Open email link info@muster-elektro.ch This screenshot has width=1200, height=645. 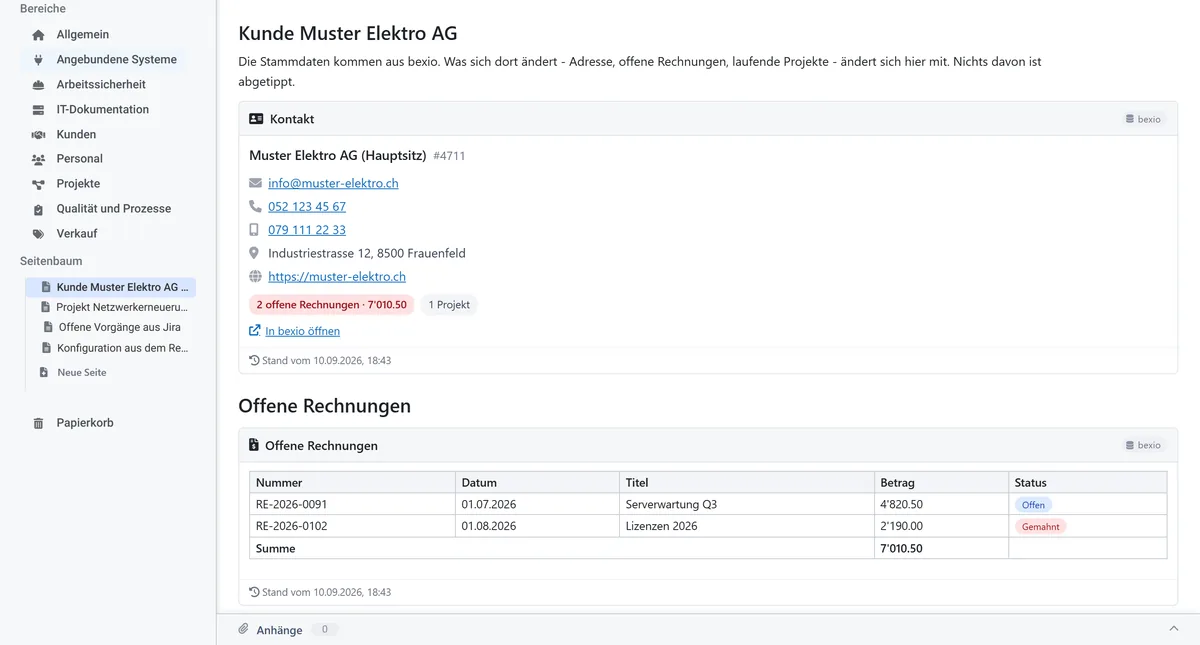point(333,184)
